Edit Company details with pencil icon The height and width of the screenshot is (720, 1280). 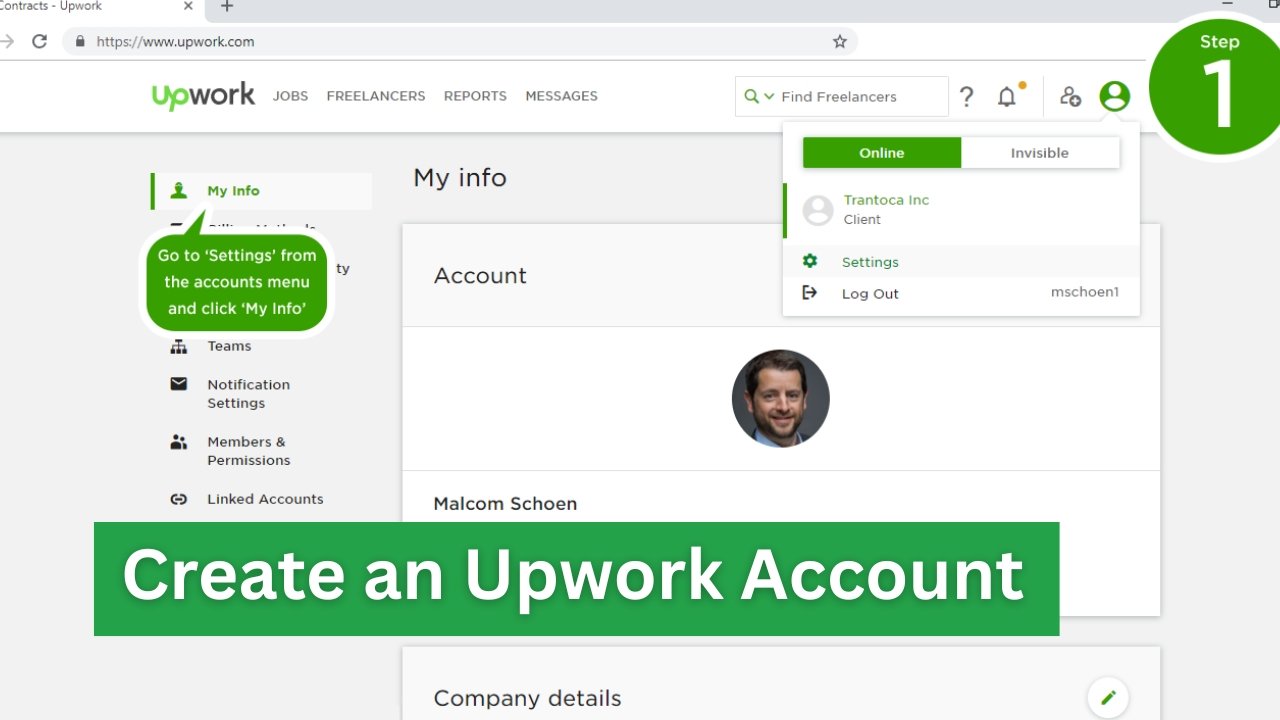point(1108,697)
